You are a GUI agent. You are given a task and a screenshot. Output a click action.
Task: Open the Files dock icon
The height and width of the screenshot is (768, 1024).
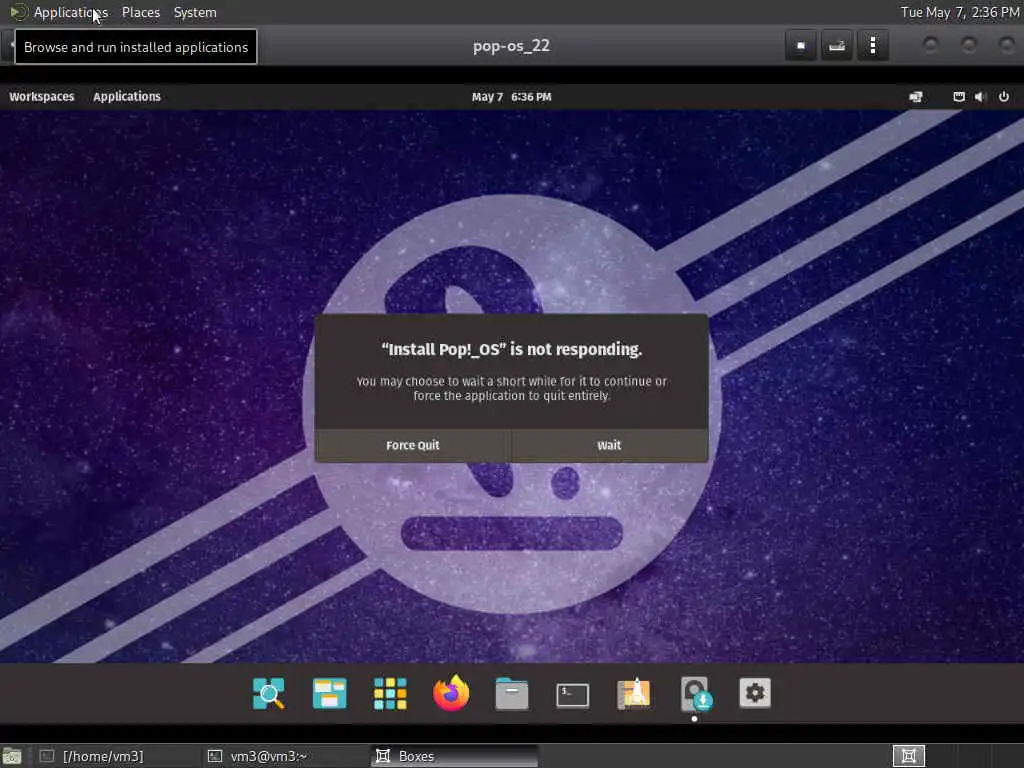click(x=512, y=694)
